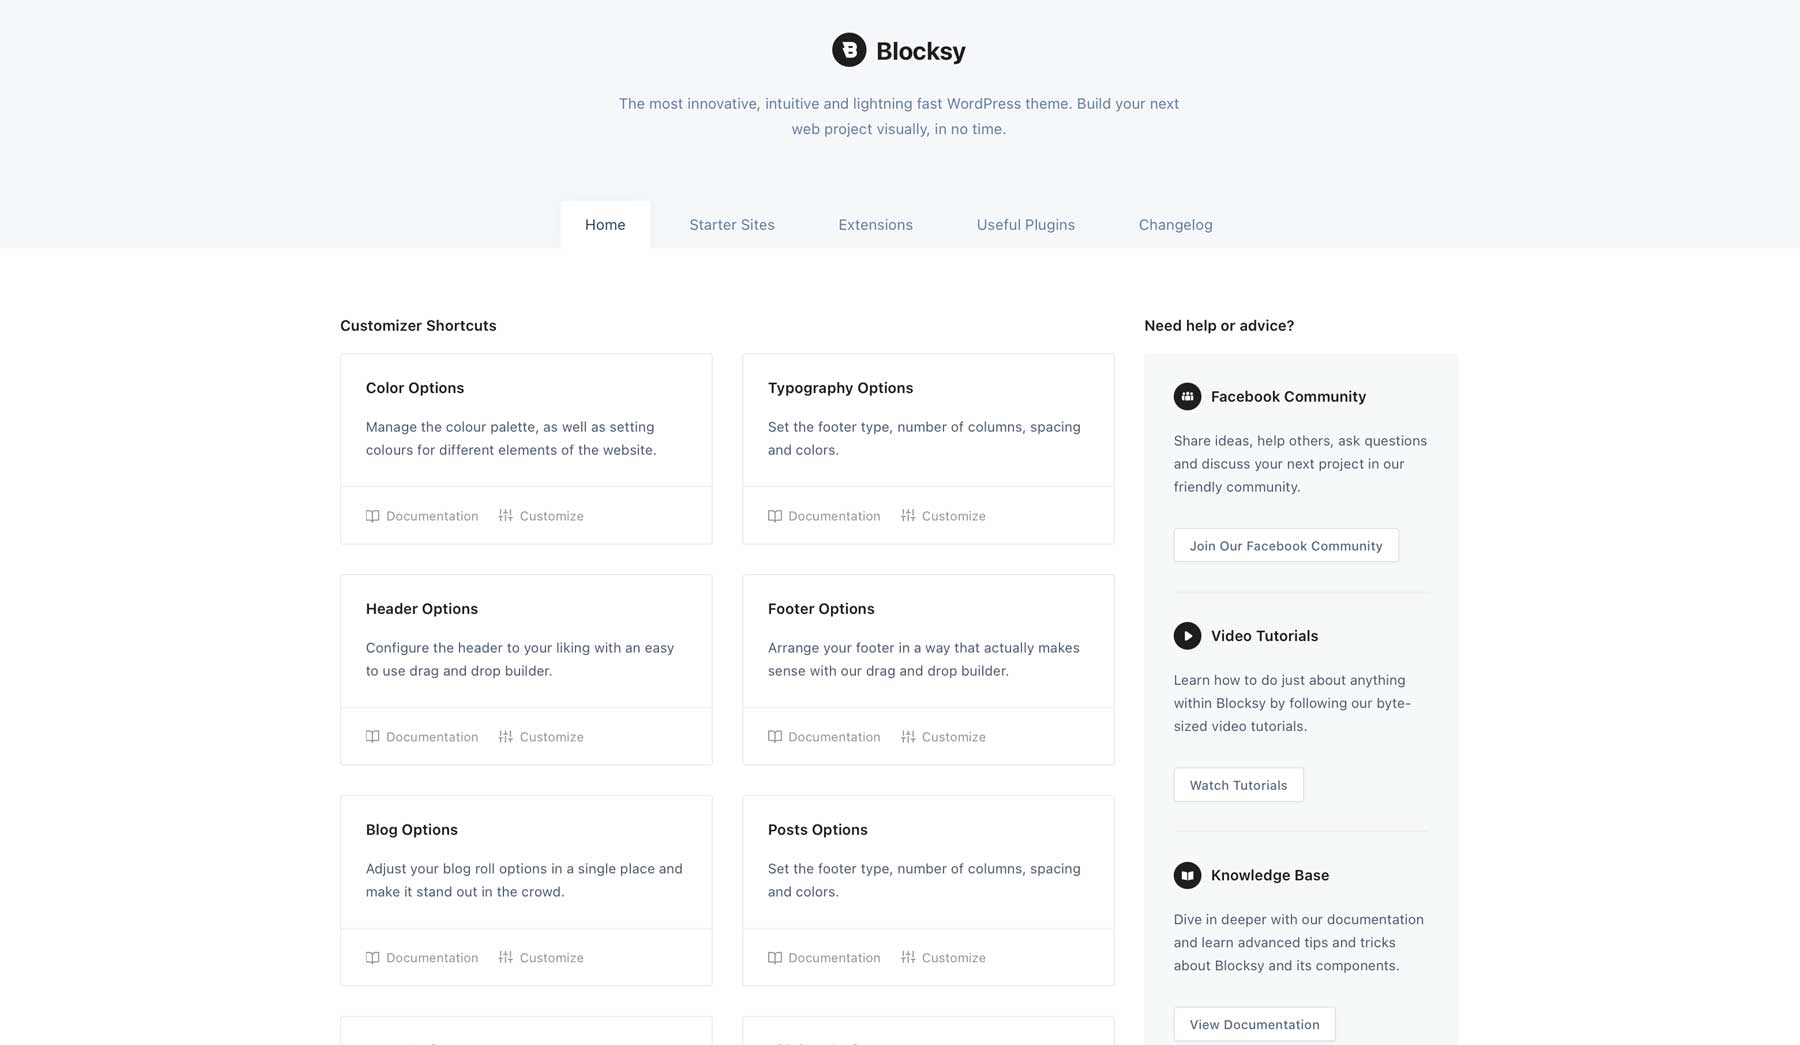Click sliders icon in Posts Options card
This screenshot has height=1045, width=1800.
(908, 958)
